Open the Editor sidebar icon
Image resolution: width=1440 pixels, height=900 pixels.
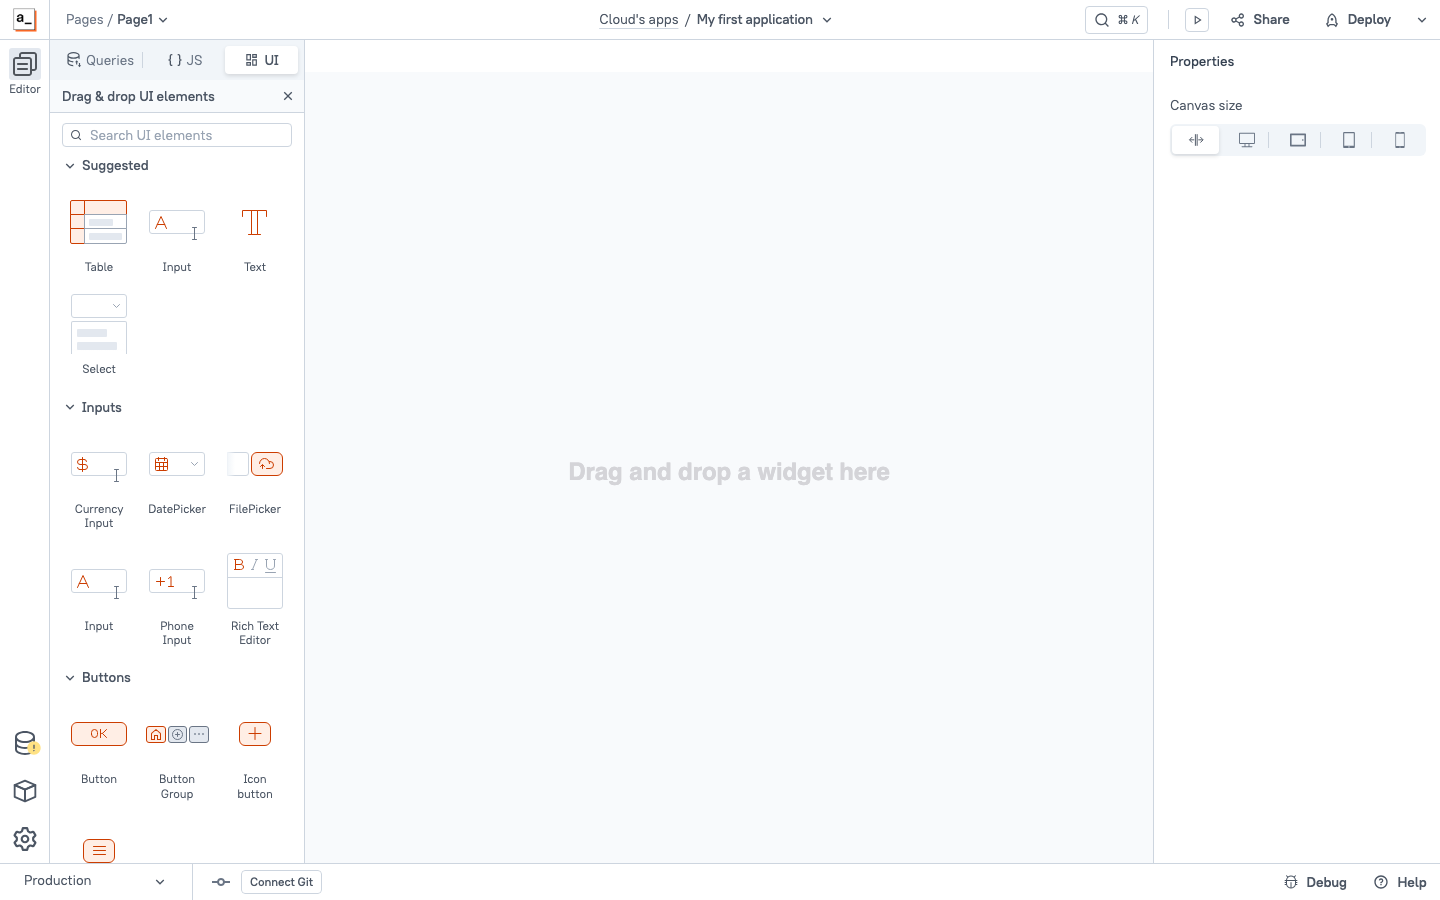coord(25,72)
